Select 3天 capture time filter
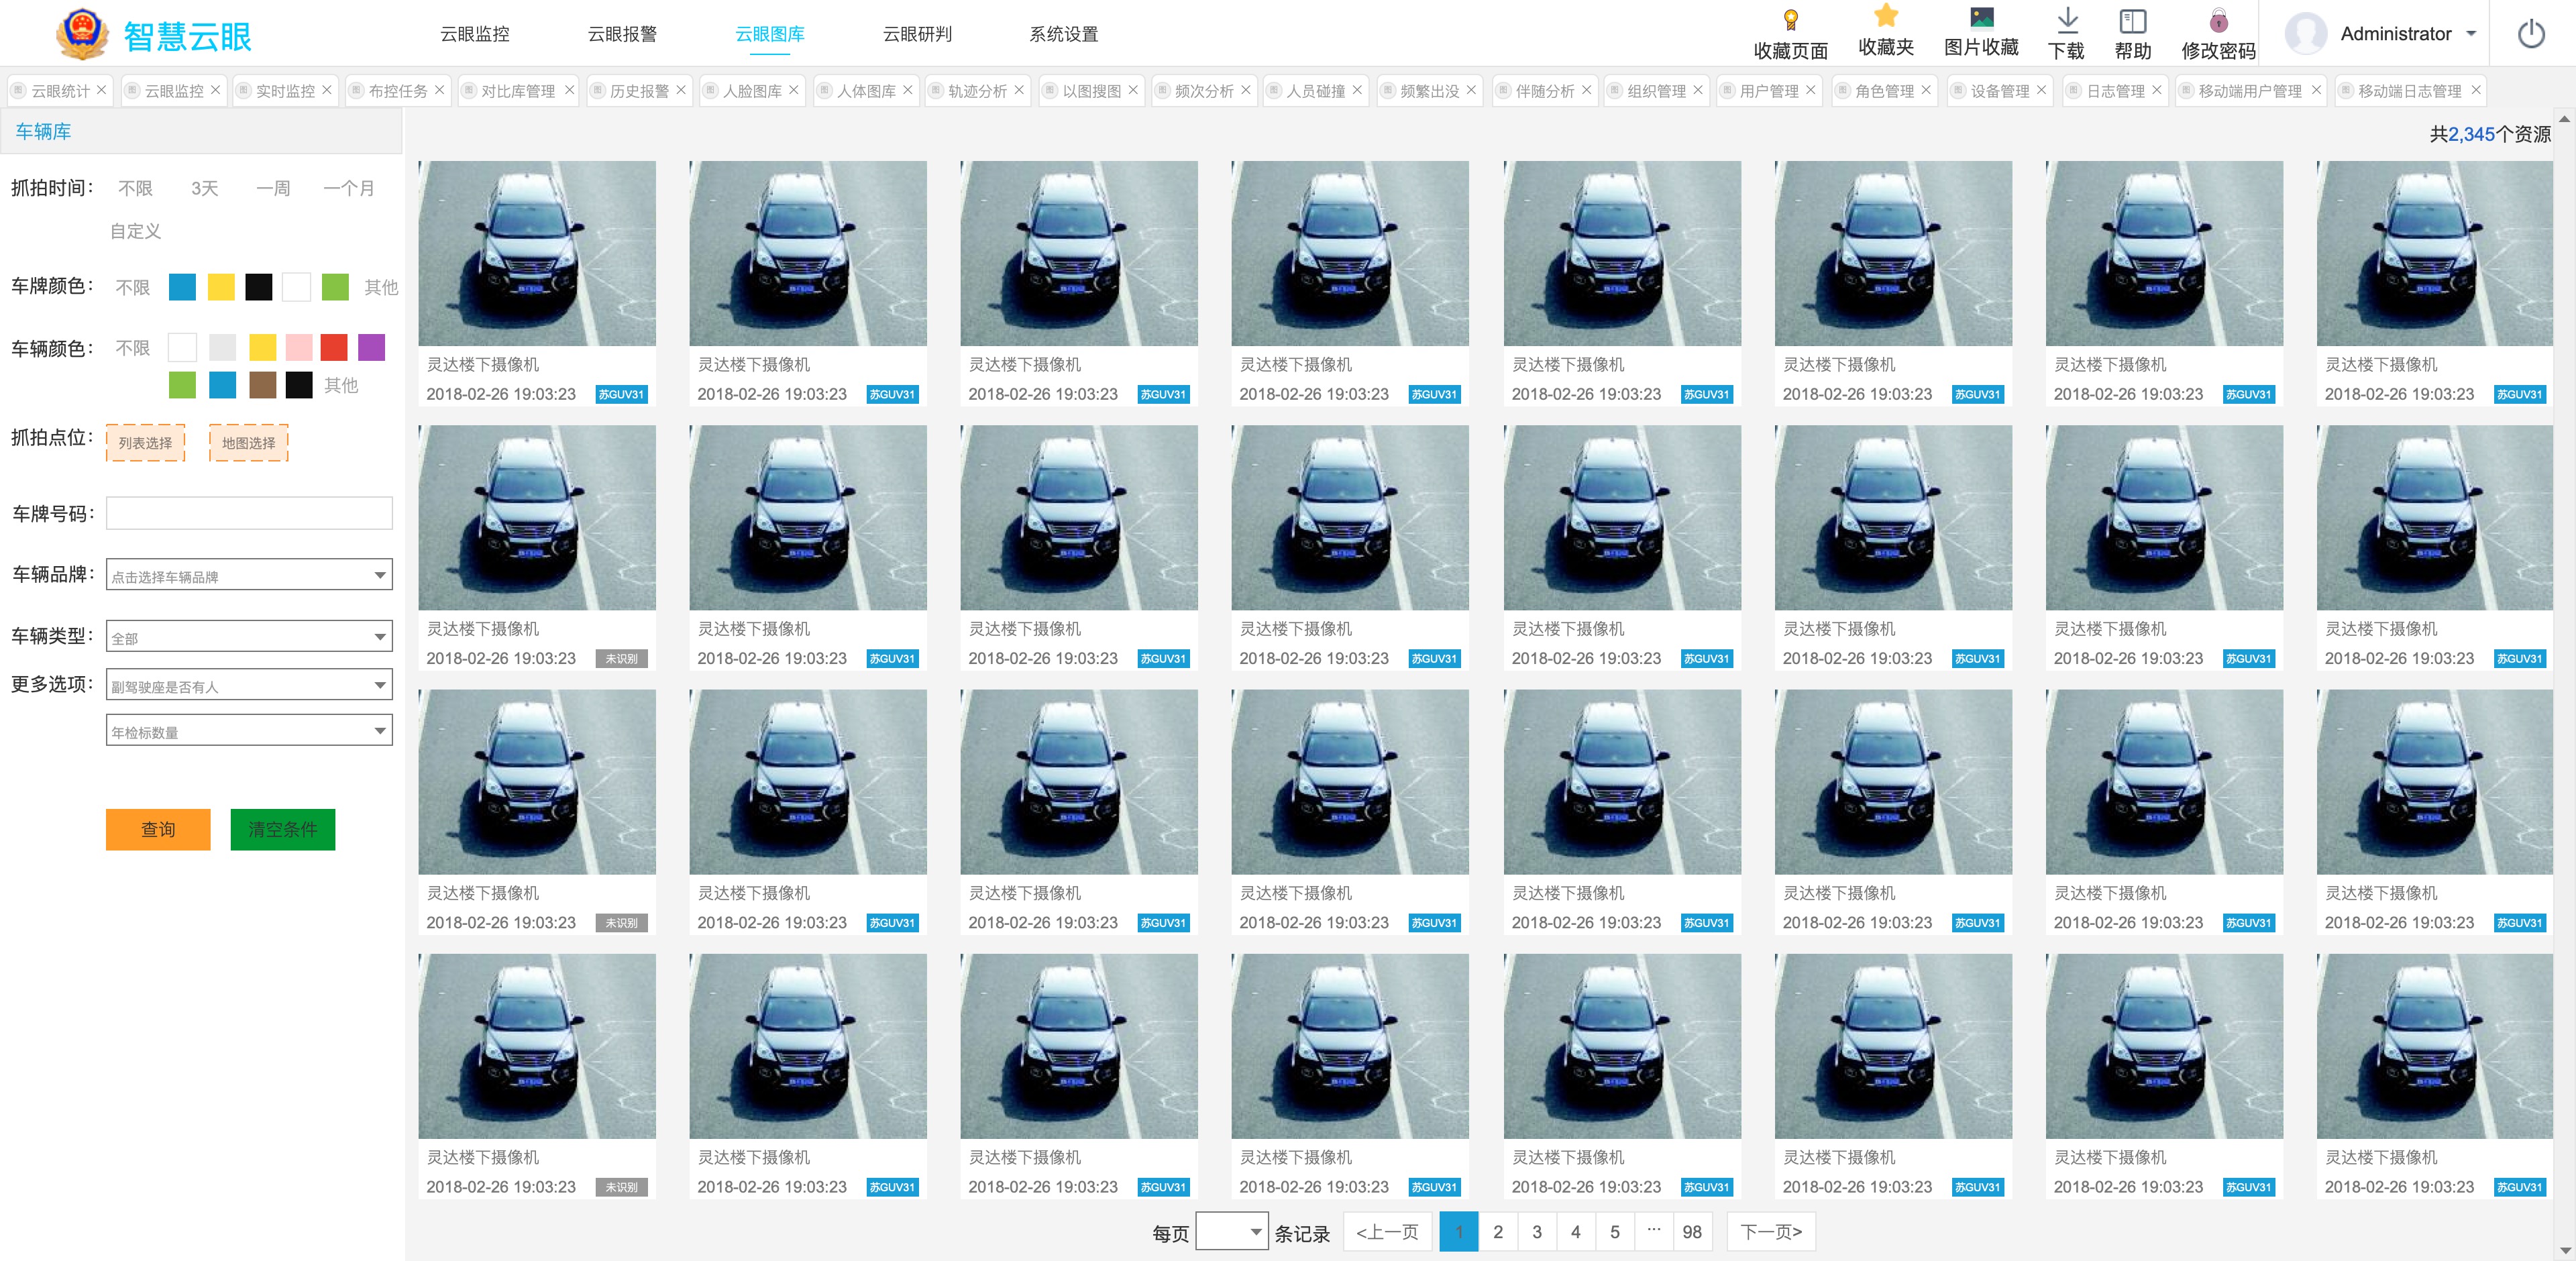2576x1261 pixels. pyautogui.click(x=205, y=188)
